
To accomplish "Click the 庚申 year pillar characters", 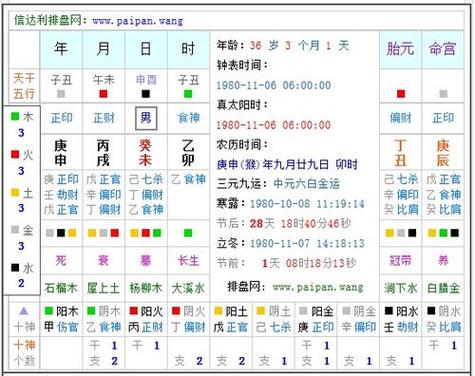I will pyautogui.click(x=61, y=153).
